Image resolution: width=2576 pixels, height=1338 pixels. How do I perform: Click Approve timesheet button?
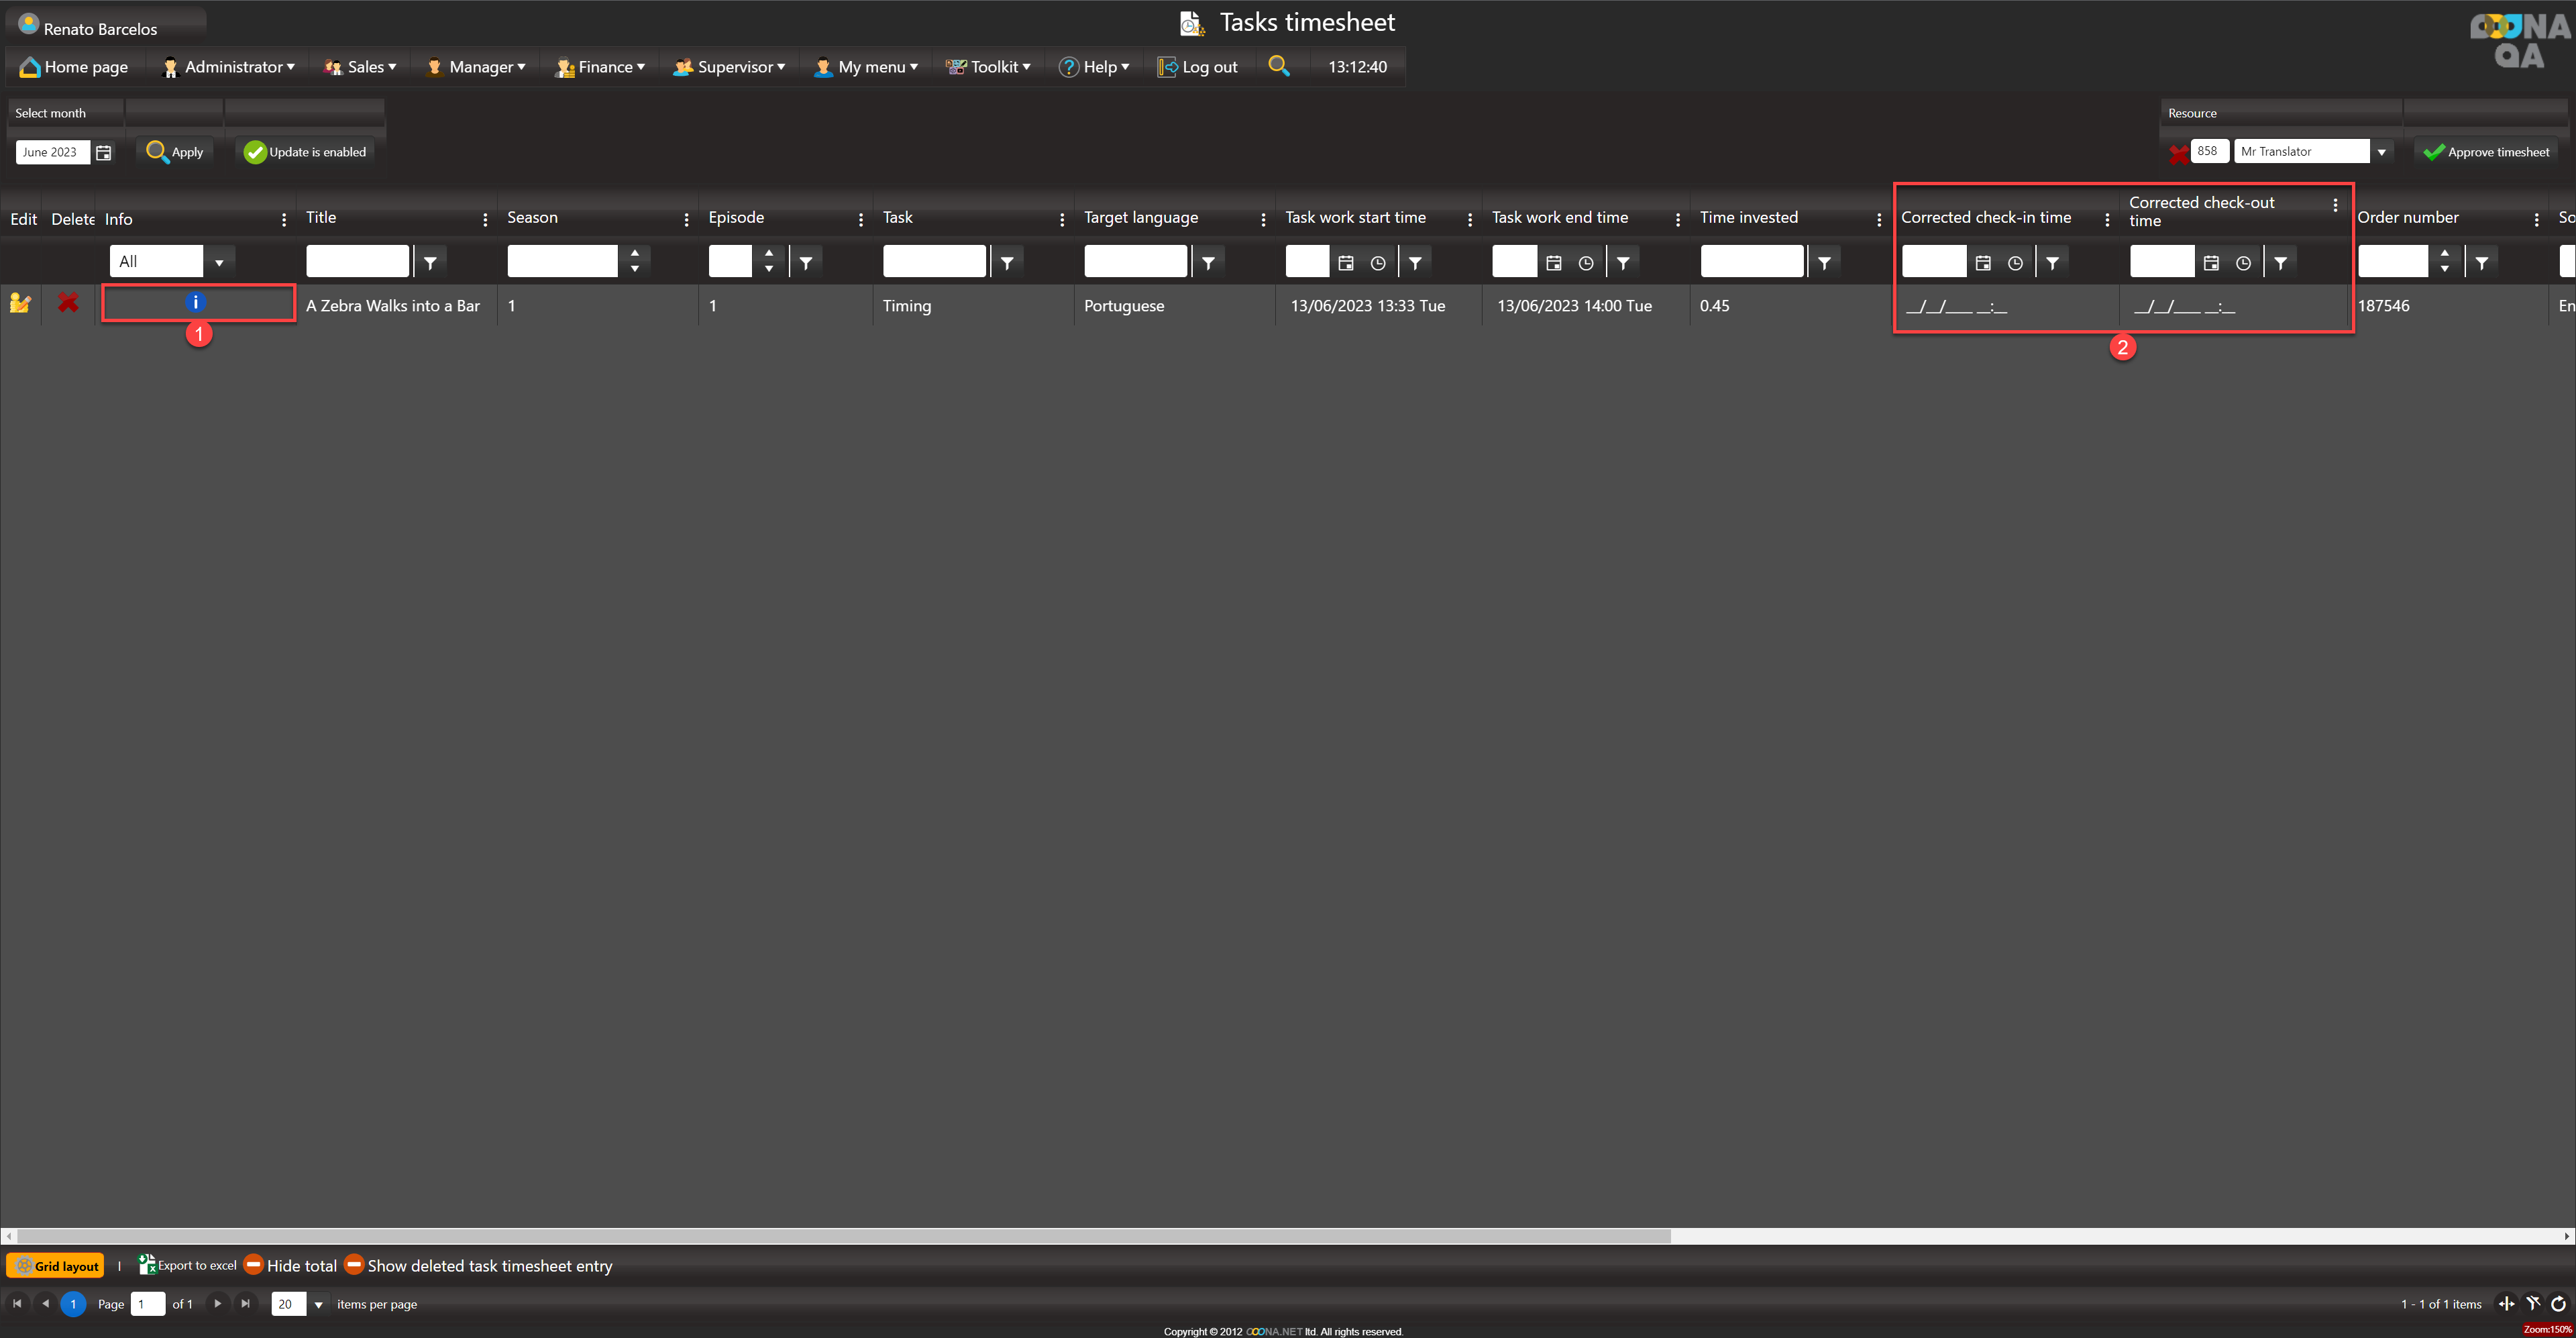[2487, 152]
